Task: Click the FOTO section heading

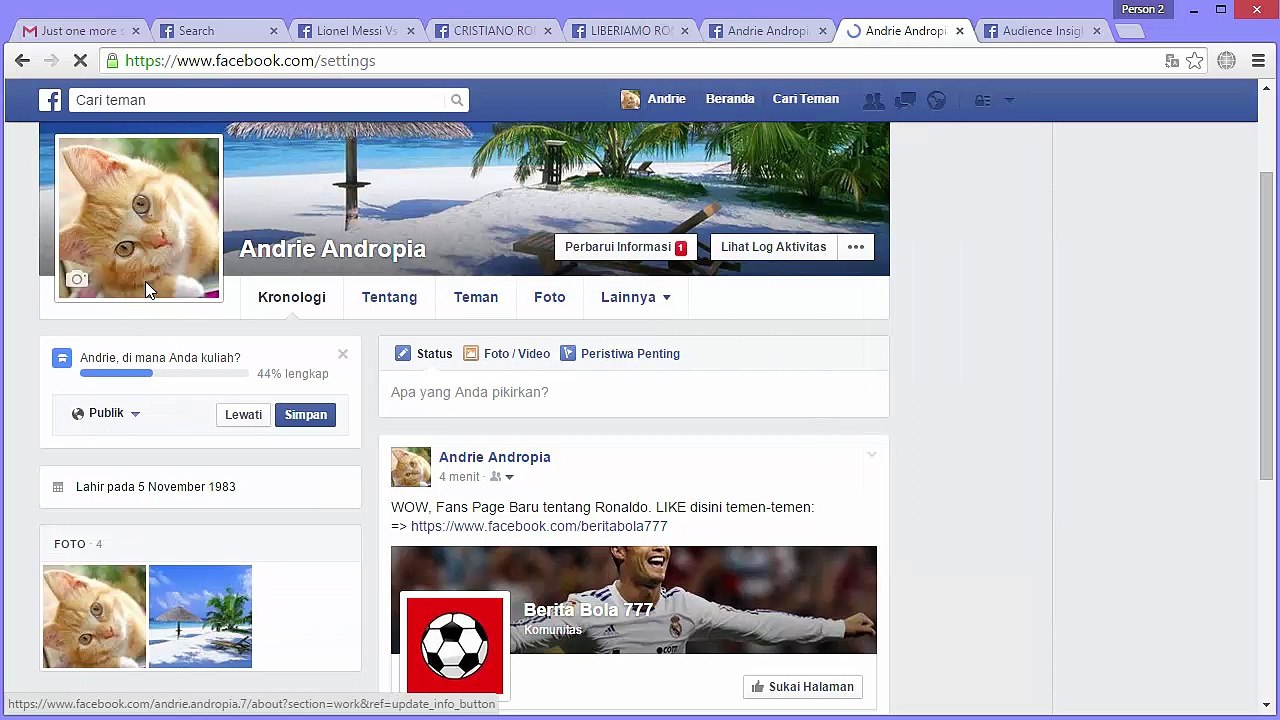Action: pos(70,544)
